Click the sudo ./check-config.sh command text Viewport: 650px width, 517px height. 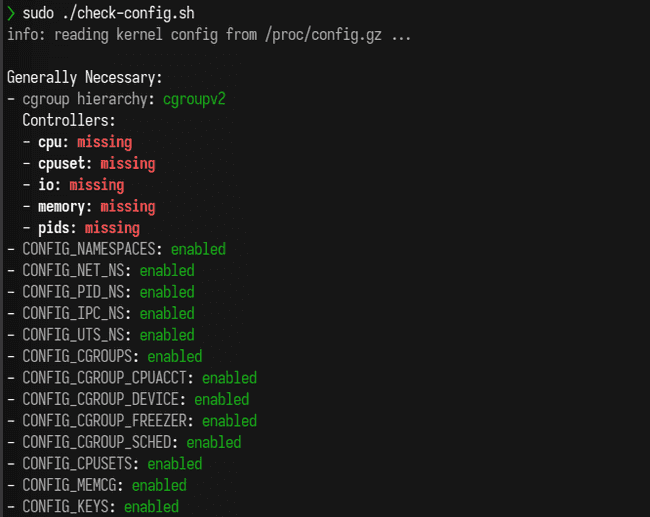(109, 13)
